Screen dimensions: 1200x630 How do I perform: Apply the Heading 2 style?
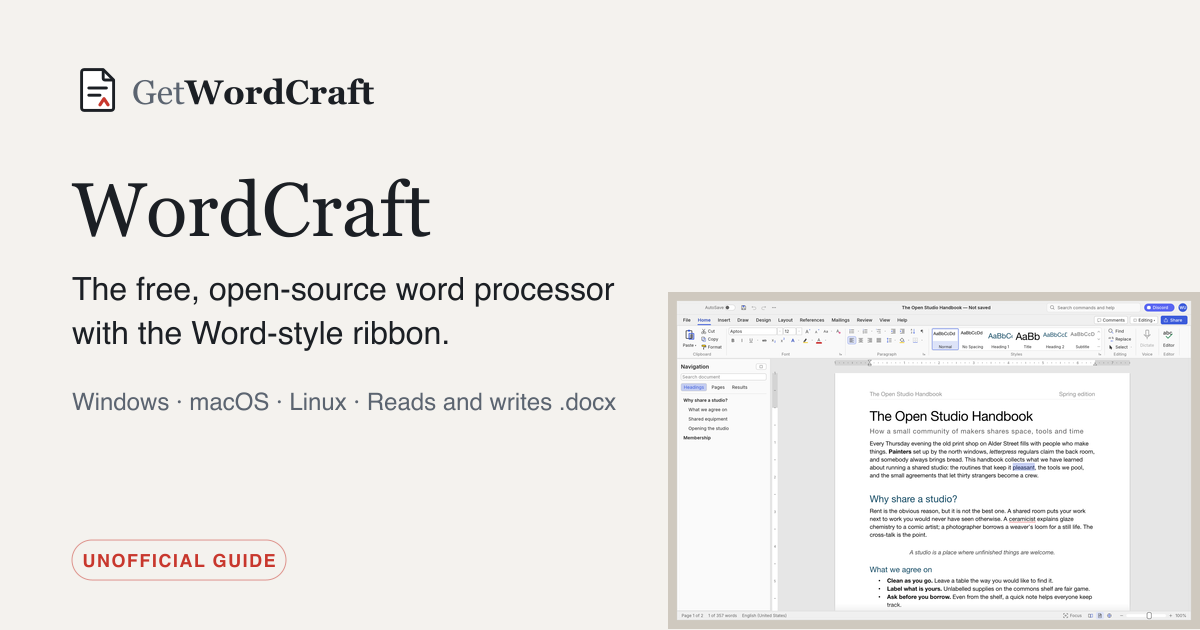click(x=1055, y=338)
